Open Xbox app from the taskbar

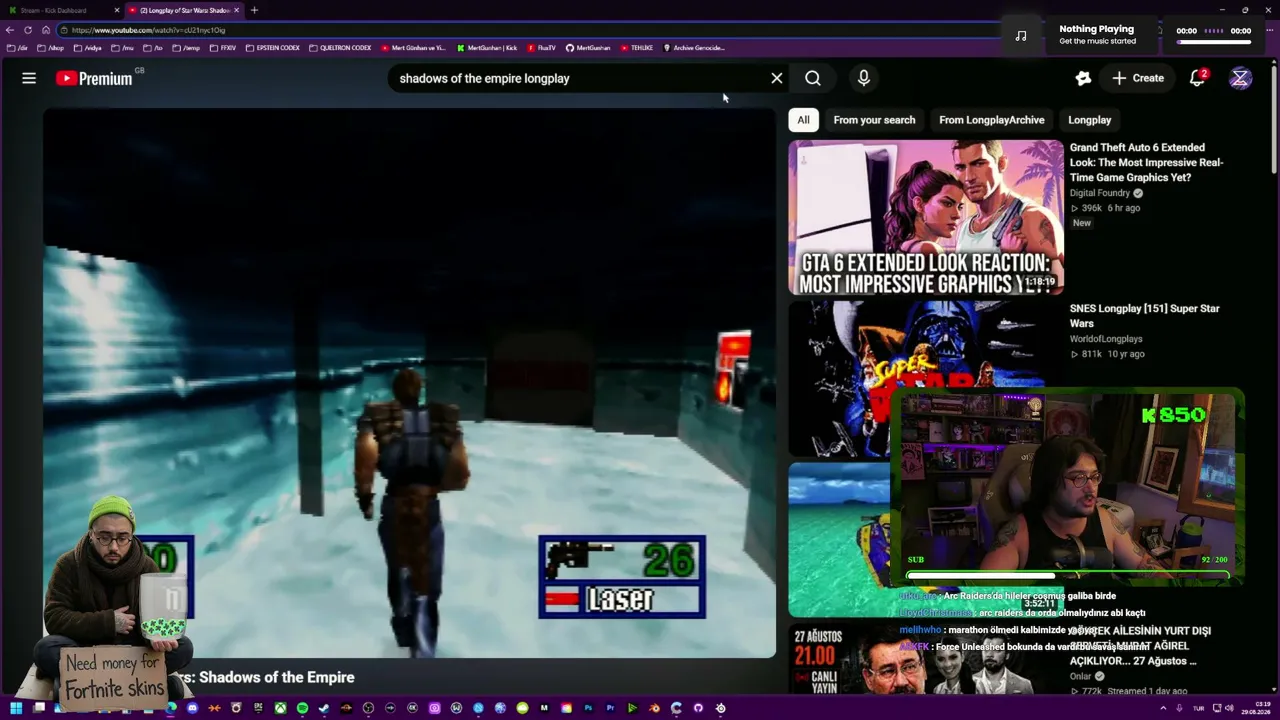[x=280, y=708]
